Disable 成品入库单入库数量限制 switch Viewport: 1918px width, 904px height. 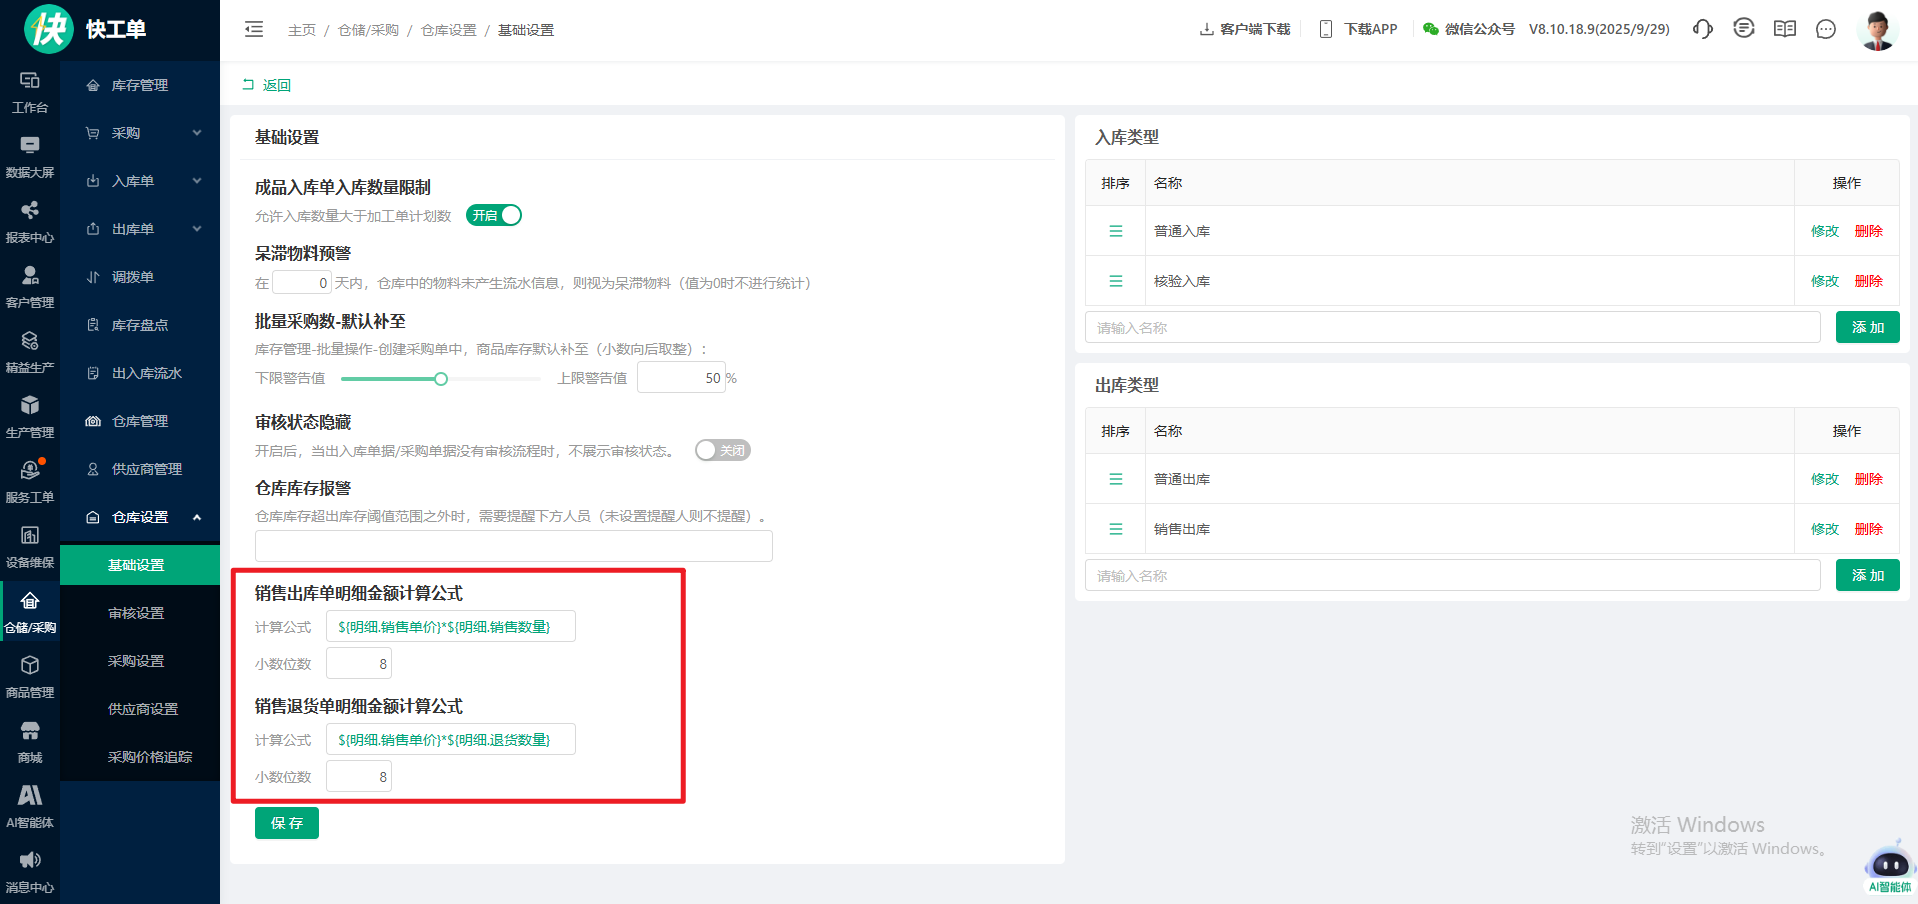494,215
